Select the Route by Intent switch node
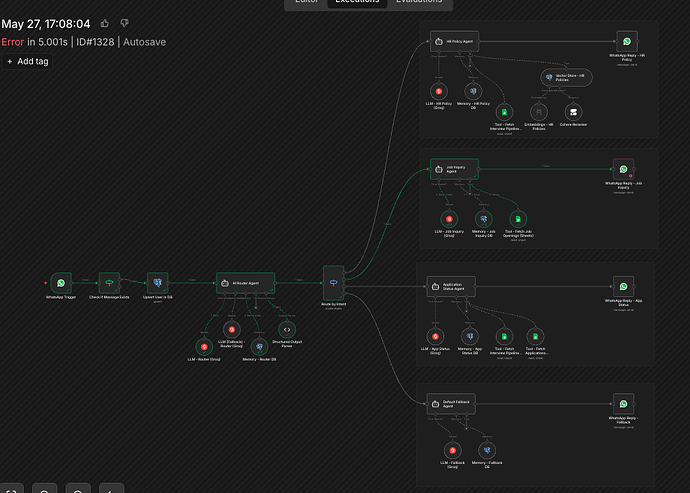 pyautogui.click(x=334, y=283)
